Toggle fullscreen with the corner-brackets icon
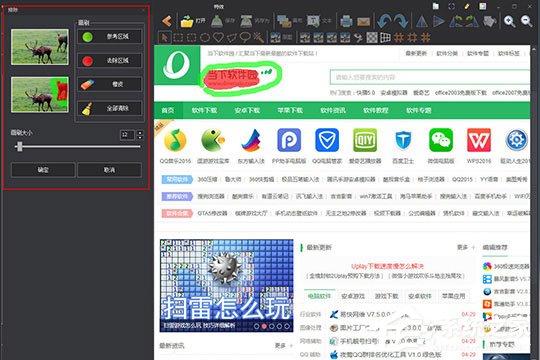Screen dimensions: 540x360 (451, 6)
